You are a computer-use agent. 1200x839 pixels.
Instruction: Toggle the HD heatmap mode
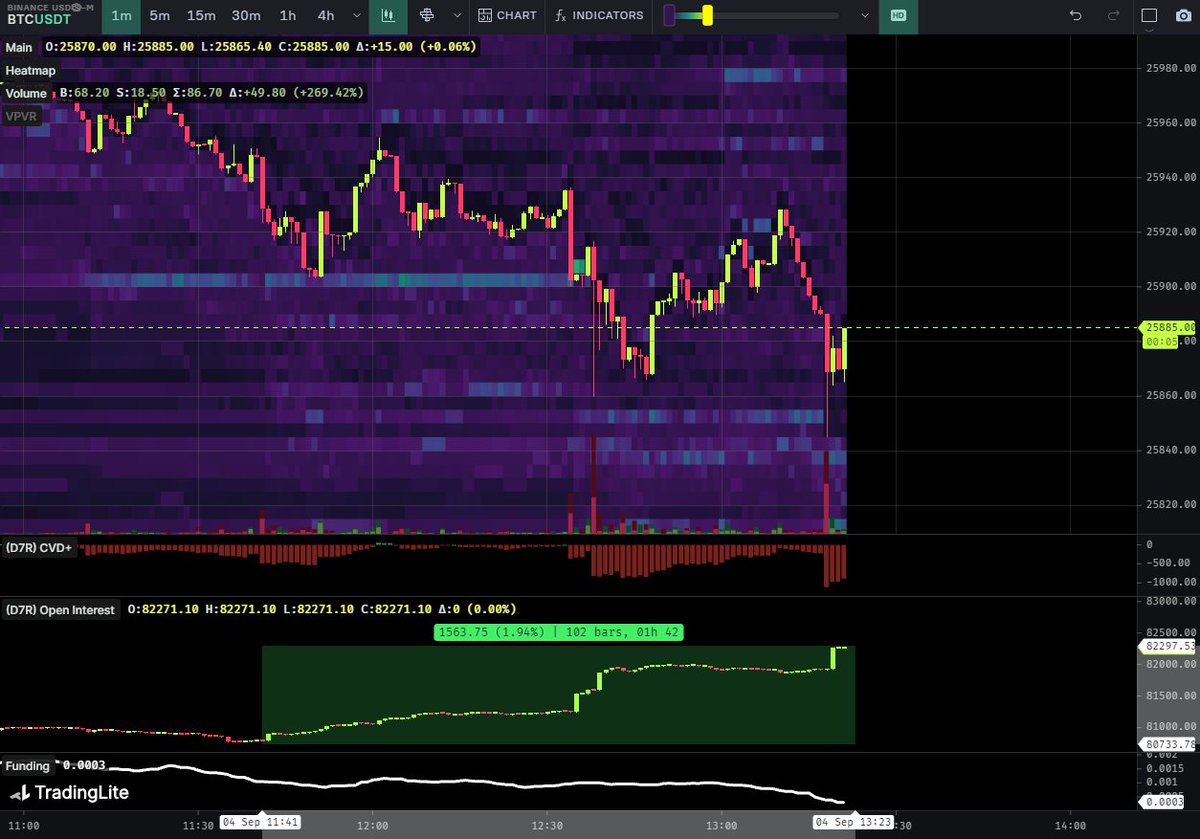coord(898,16)
